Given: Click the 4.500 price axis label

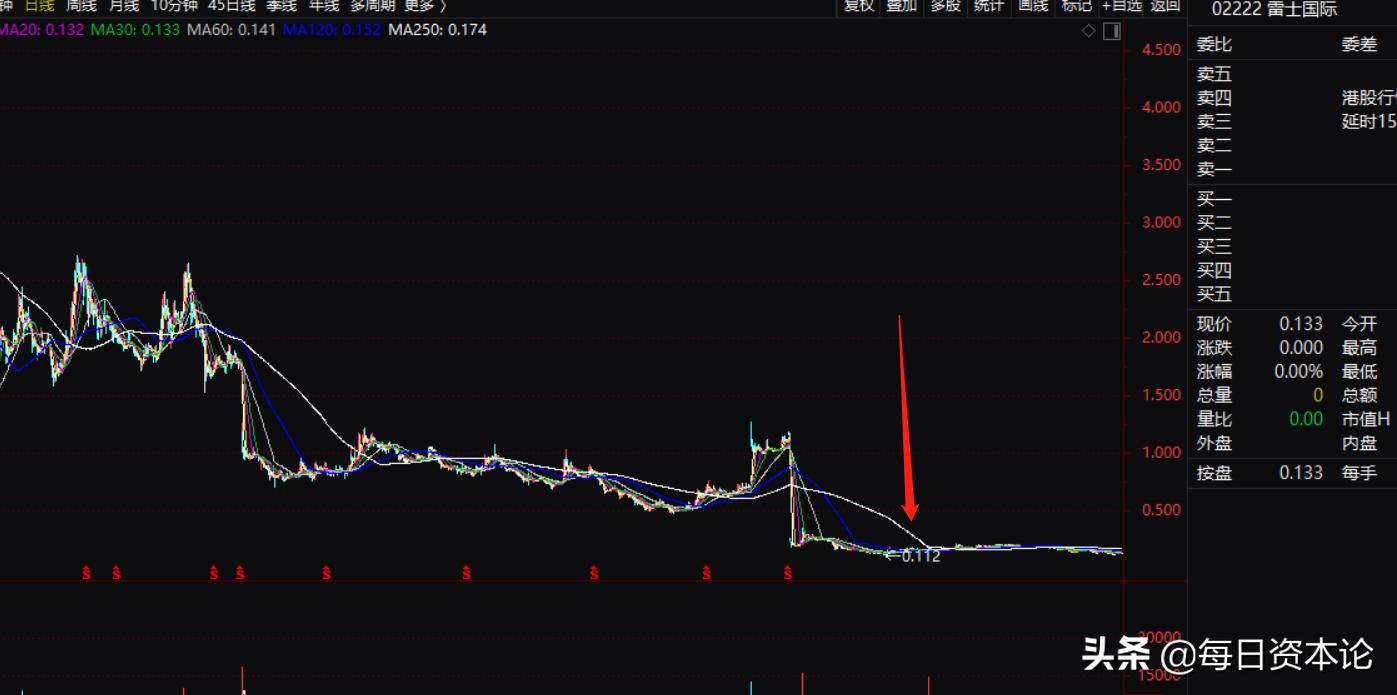Looking at the screenshot, I should point(1160,50).
